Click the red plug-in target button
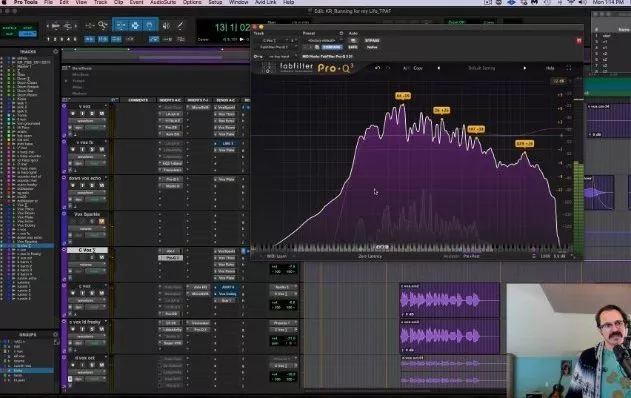Image resolution: width=631 pixels, height=398 pixels. click(579, 40)
